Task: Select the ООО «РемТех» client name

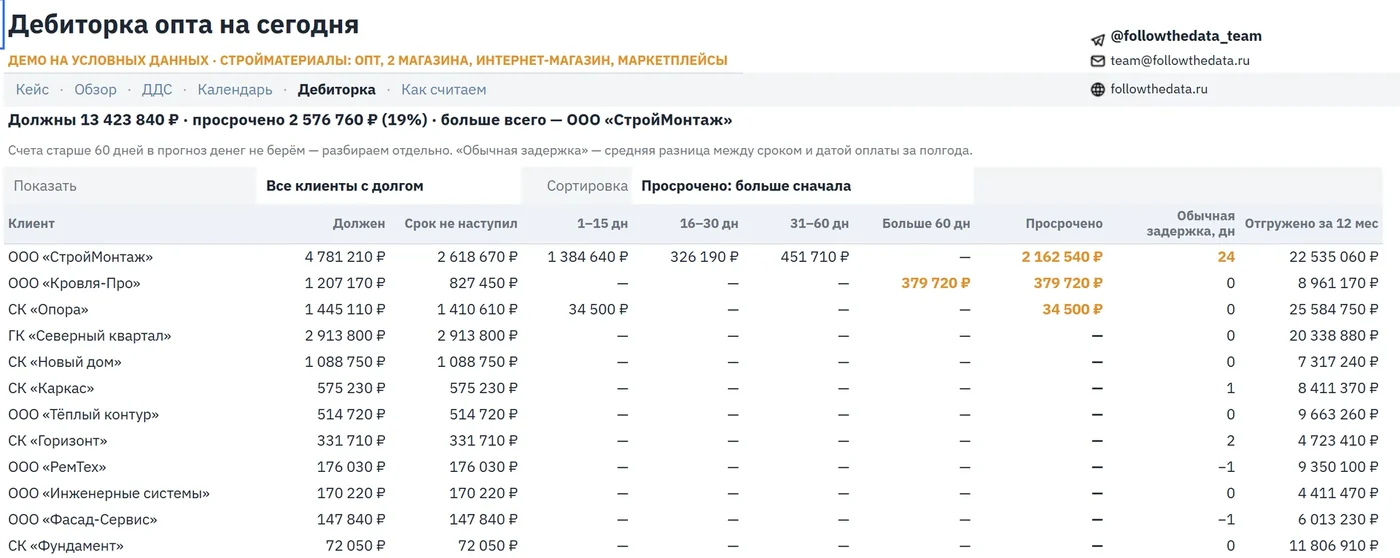Action: click(57, 467)
